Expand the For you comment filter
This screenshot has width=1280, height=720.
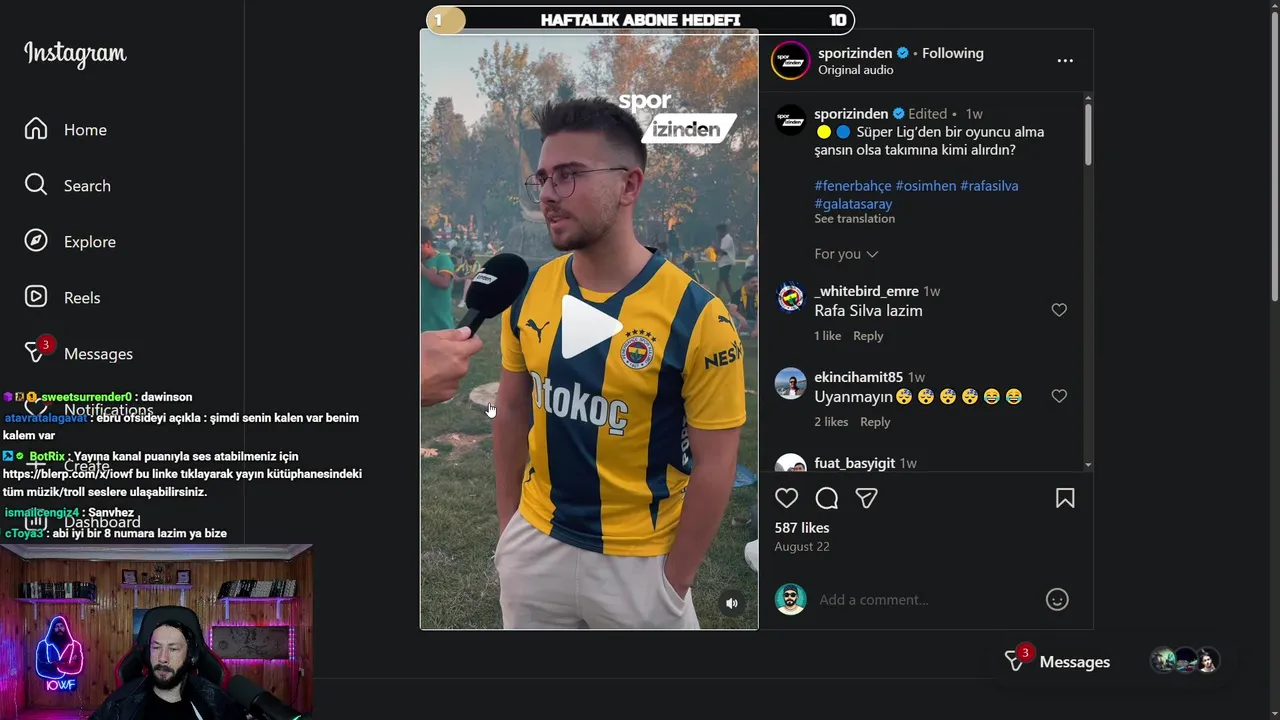tap(846, 254)
